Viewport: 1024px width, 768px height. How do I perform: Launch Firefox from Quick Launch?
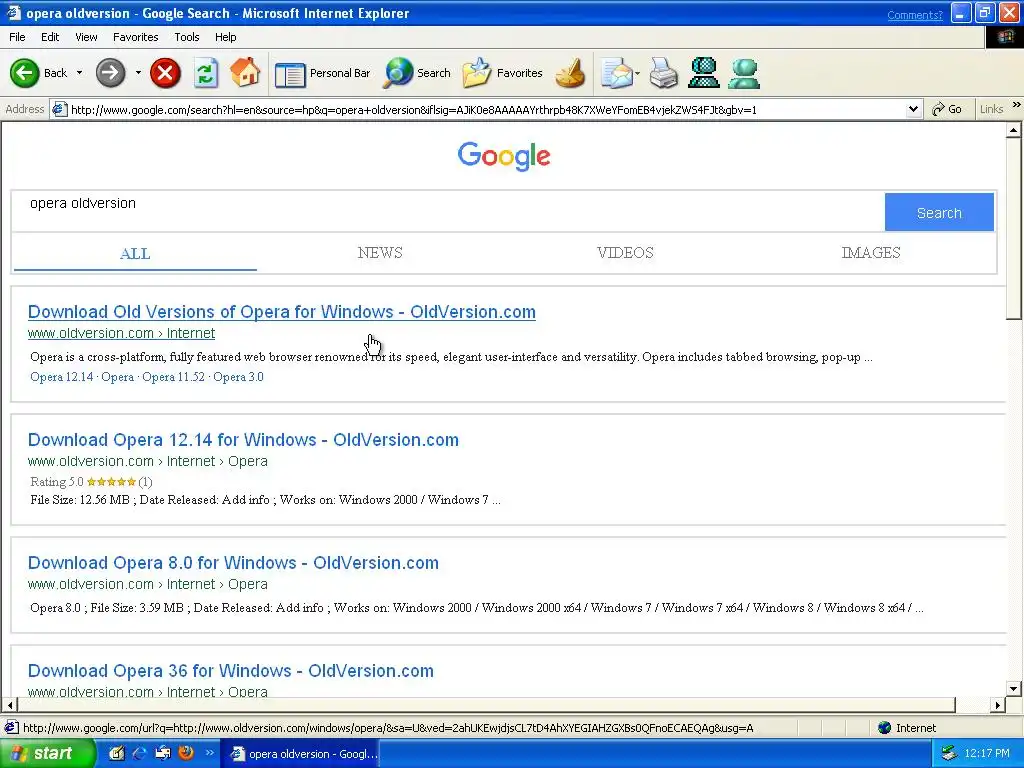tap(186, 752)
